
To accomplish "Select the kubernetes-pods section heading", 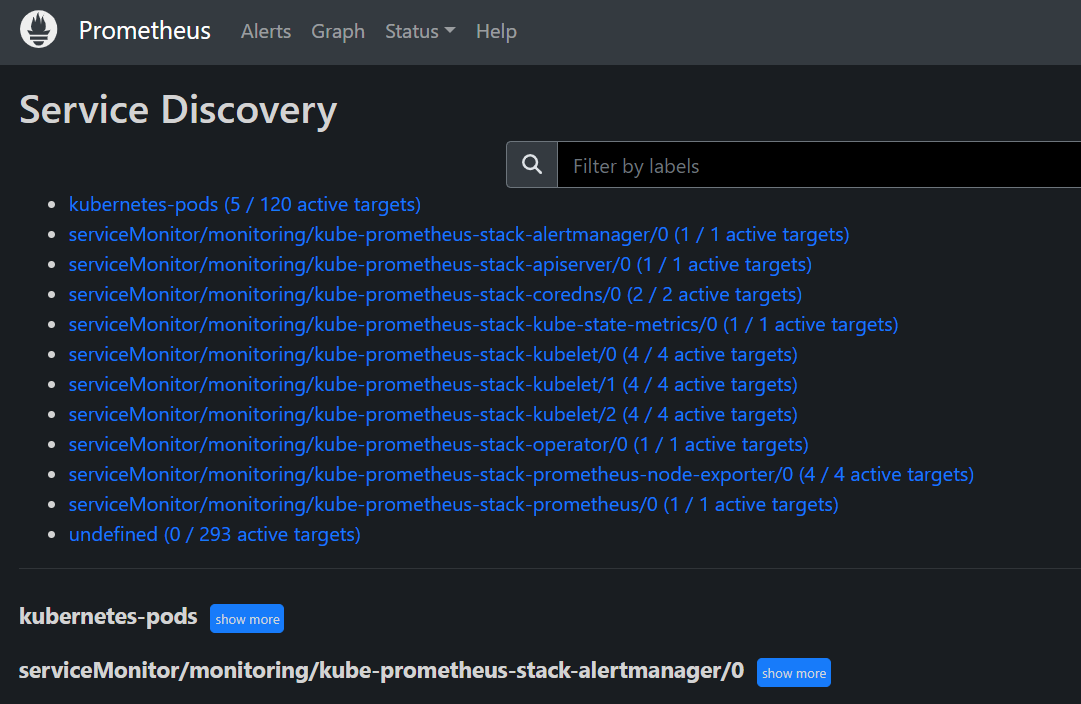I will point(108,616).
